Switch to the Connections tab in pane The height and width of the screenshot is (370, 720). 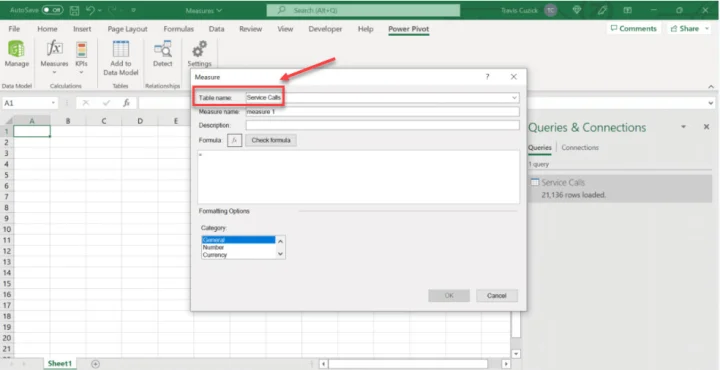(x=580, y=147)
